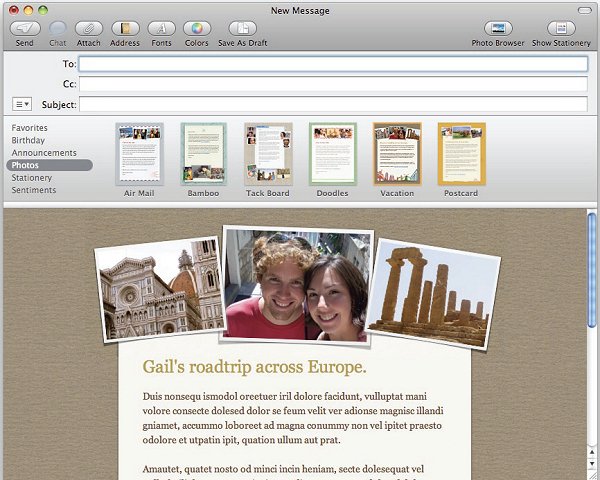Select the Tack Board stationery thumbnail
Viewport: 600px width, 480px height.
(x=268, y=154)
